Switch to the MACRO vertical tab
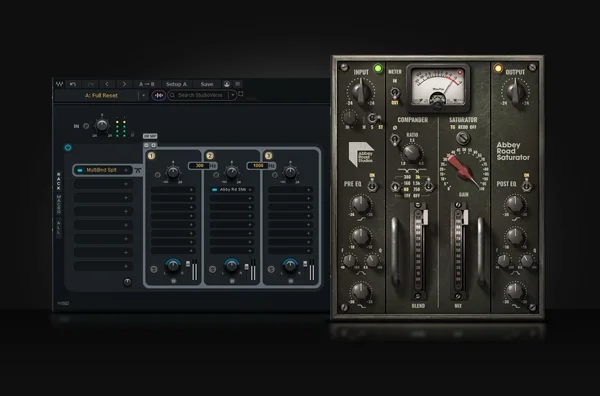Viewport: 600px width, 396px height. point(59,205)
